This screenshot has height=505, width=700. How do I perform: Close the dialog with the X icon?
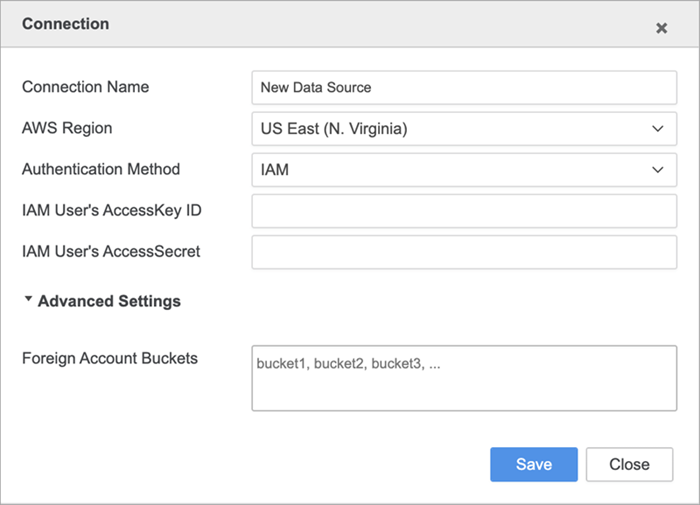point(661,28)
